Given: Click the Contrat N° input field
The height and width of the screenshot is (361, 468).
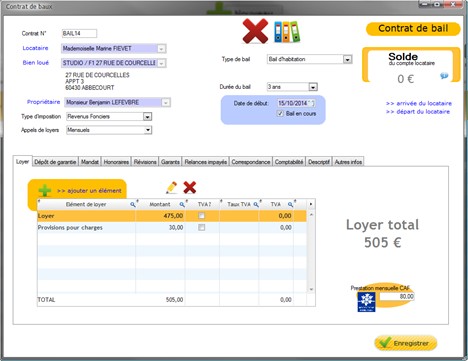Looking at the screenshot, I should [x=79, y=33].
